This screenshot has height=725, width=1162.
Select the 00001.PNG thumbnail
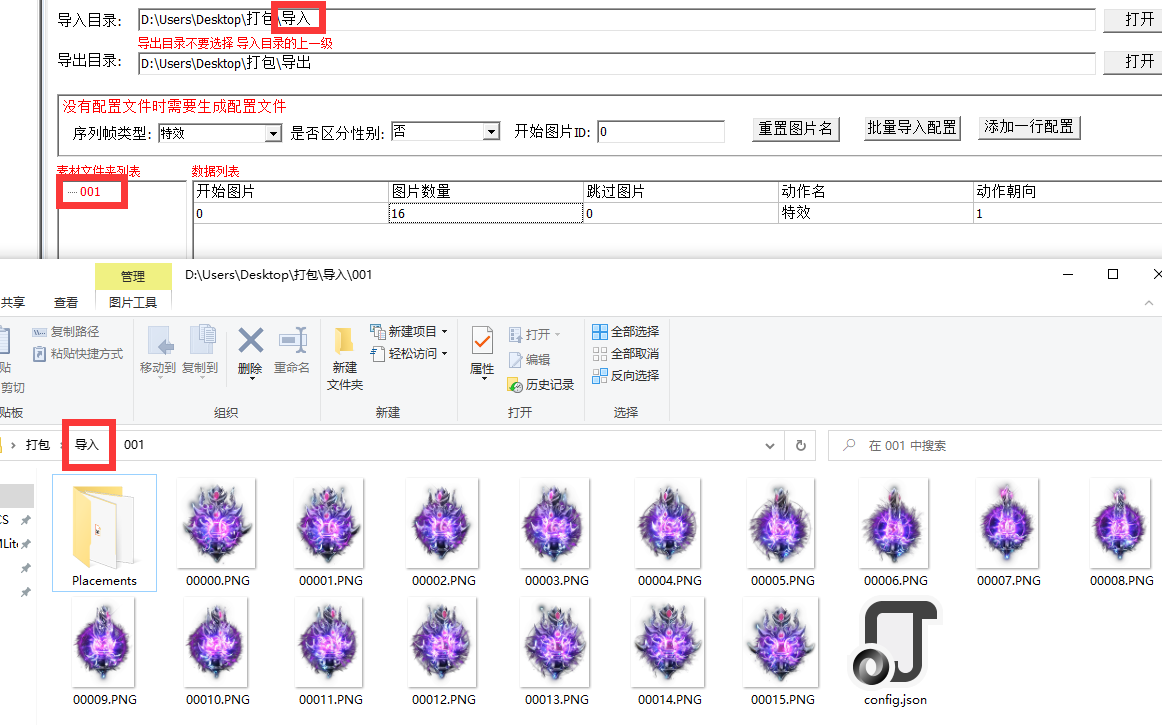[x=331, y=533]
